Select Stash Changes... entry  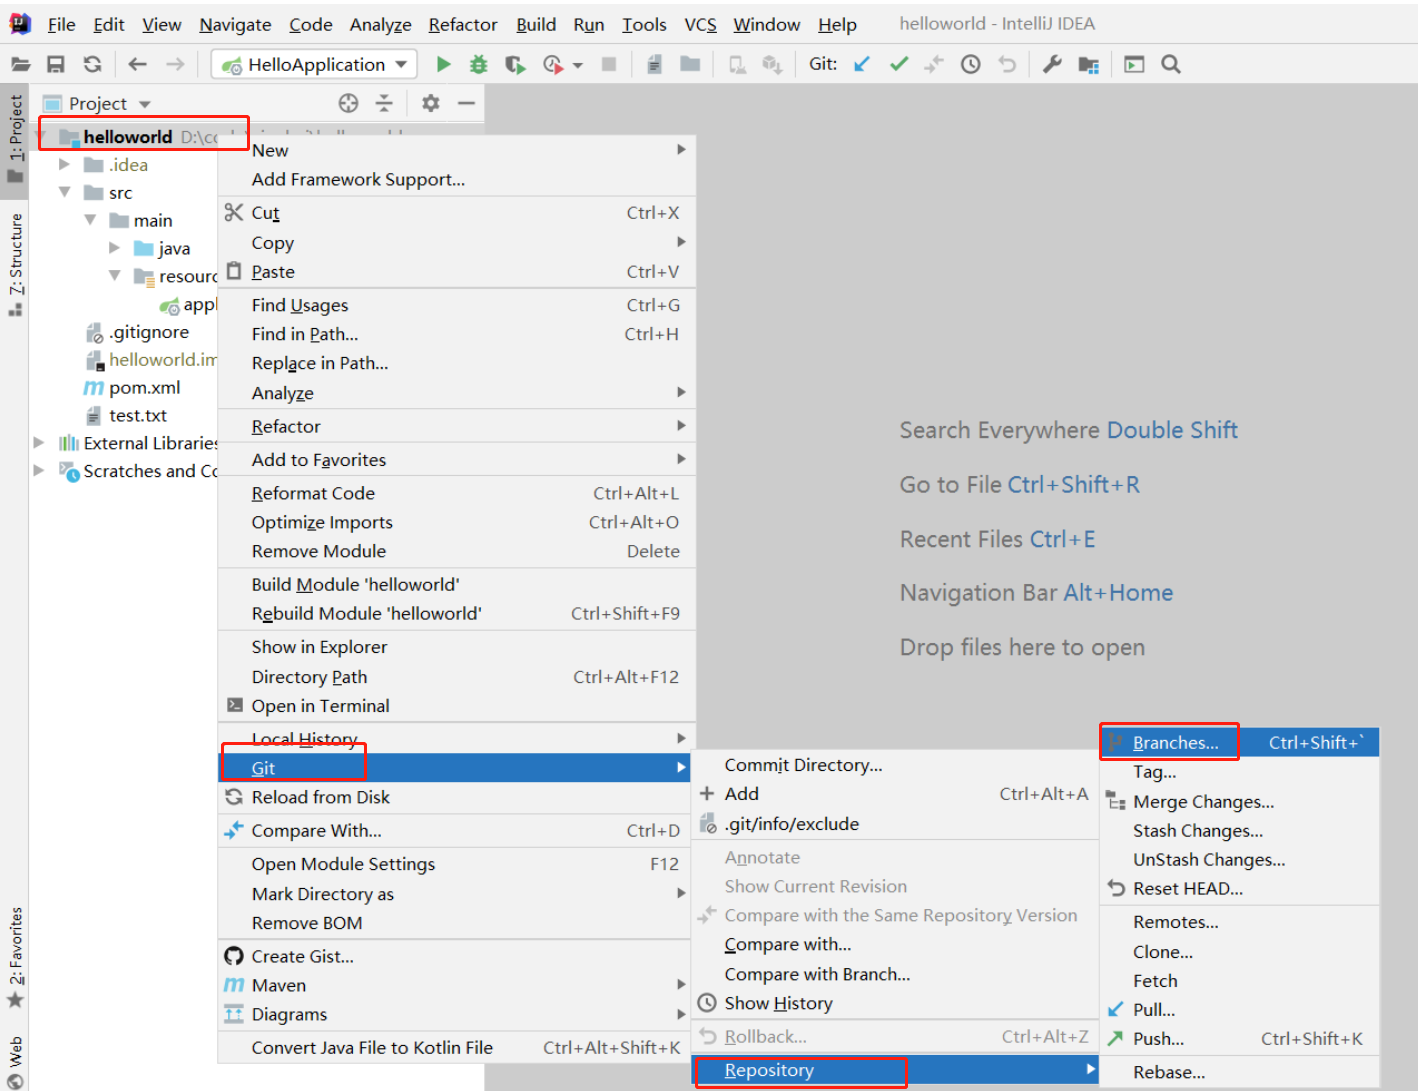point(1240,831)
